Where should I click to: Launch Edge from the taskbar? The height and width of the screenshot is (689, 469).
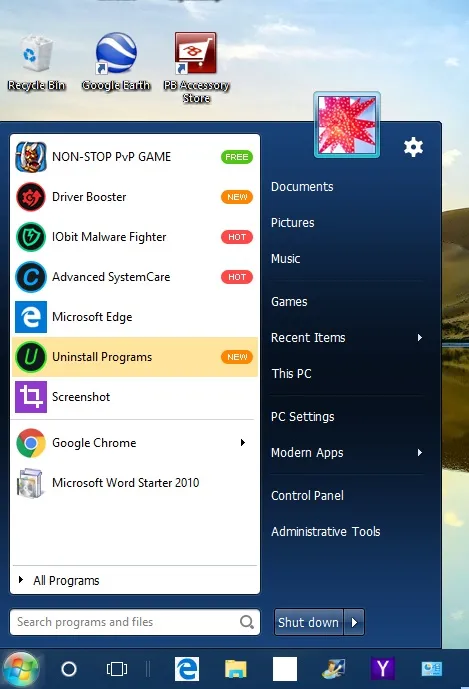click(x=187, y=669)
